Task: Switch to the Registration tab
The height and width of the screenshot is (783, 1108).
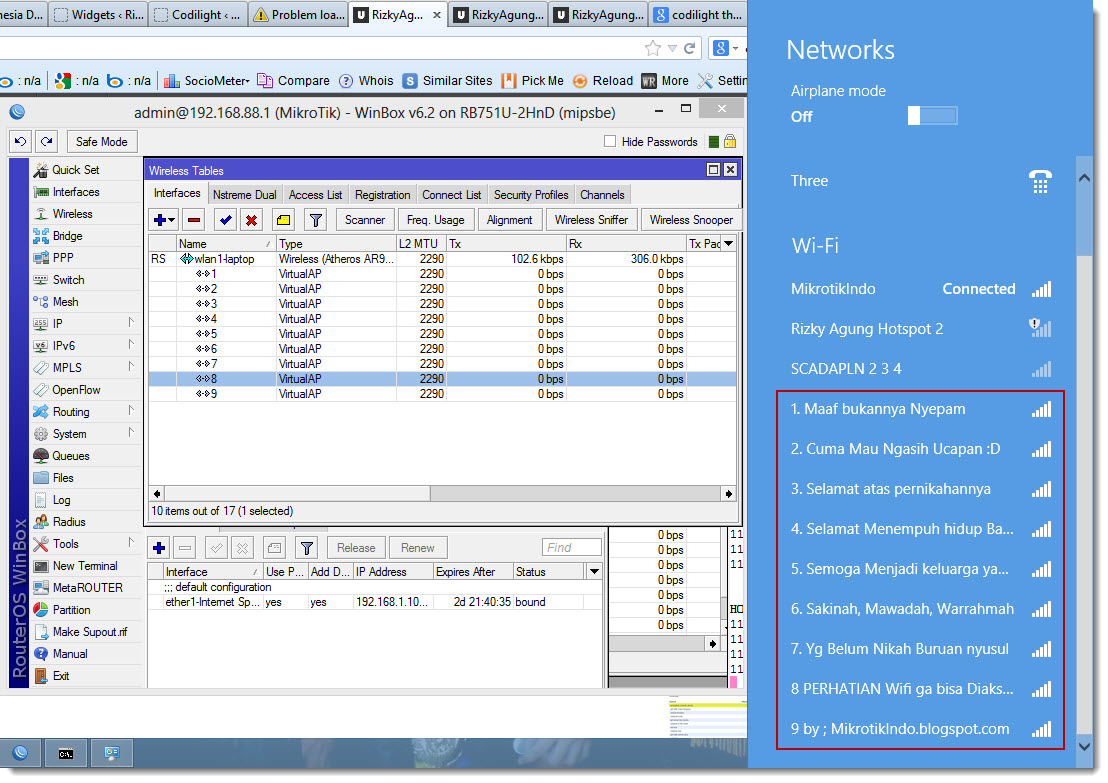Action: [381, 194]
